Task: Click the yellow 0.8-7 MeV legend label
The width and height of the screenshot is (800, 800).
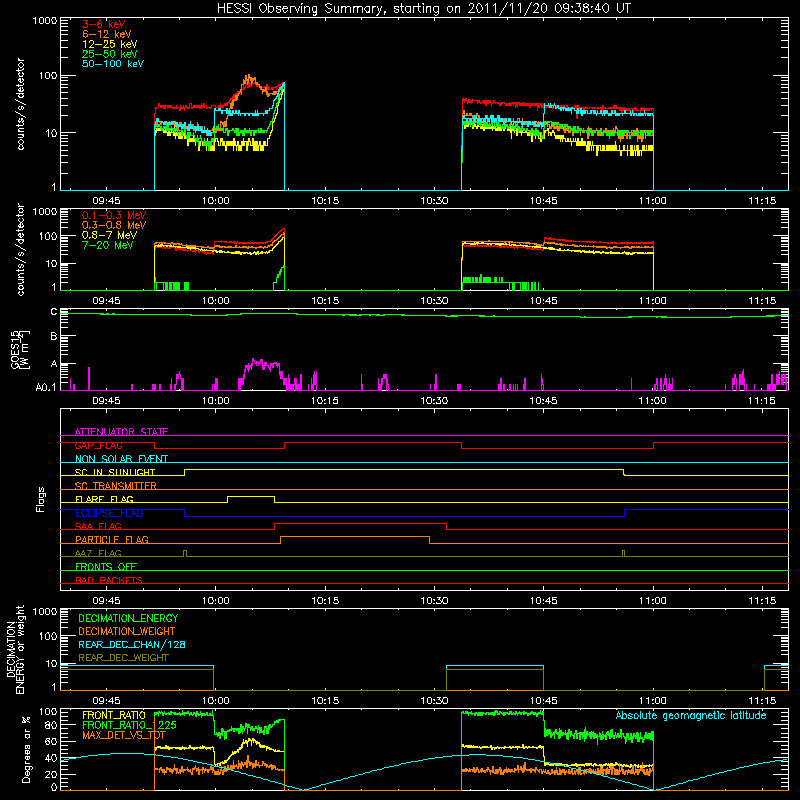Action: pyautogui.click(x=109, y=235)
